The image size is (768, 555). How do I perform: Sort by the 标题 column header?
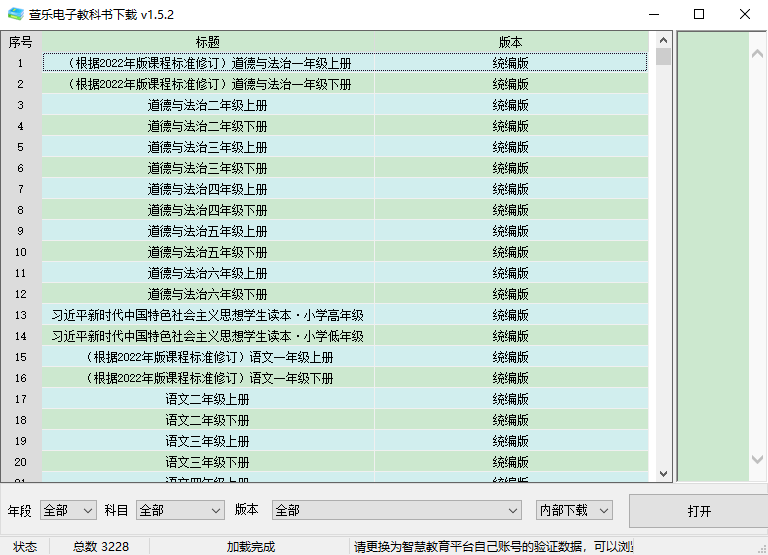tap(208, 42)
